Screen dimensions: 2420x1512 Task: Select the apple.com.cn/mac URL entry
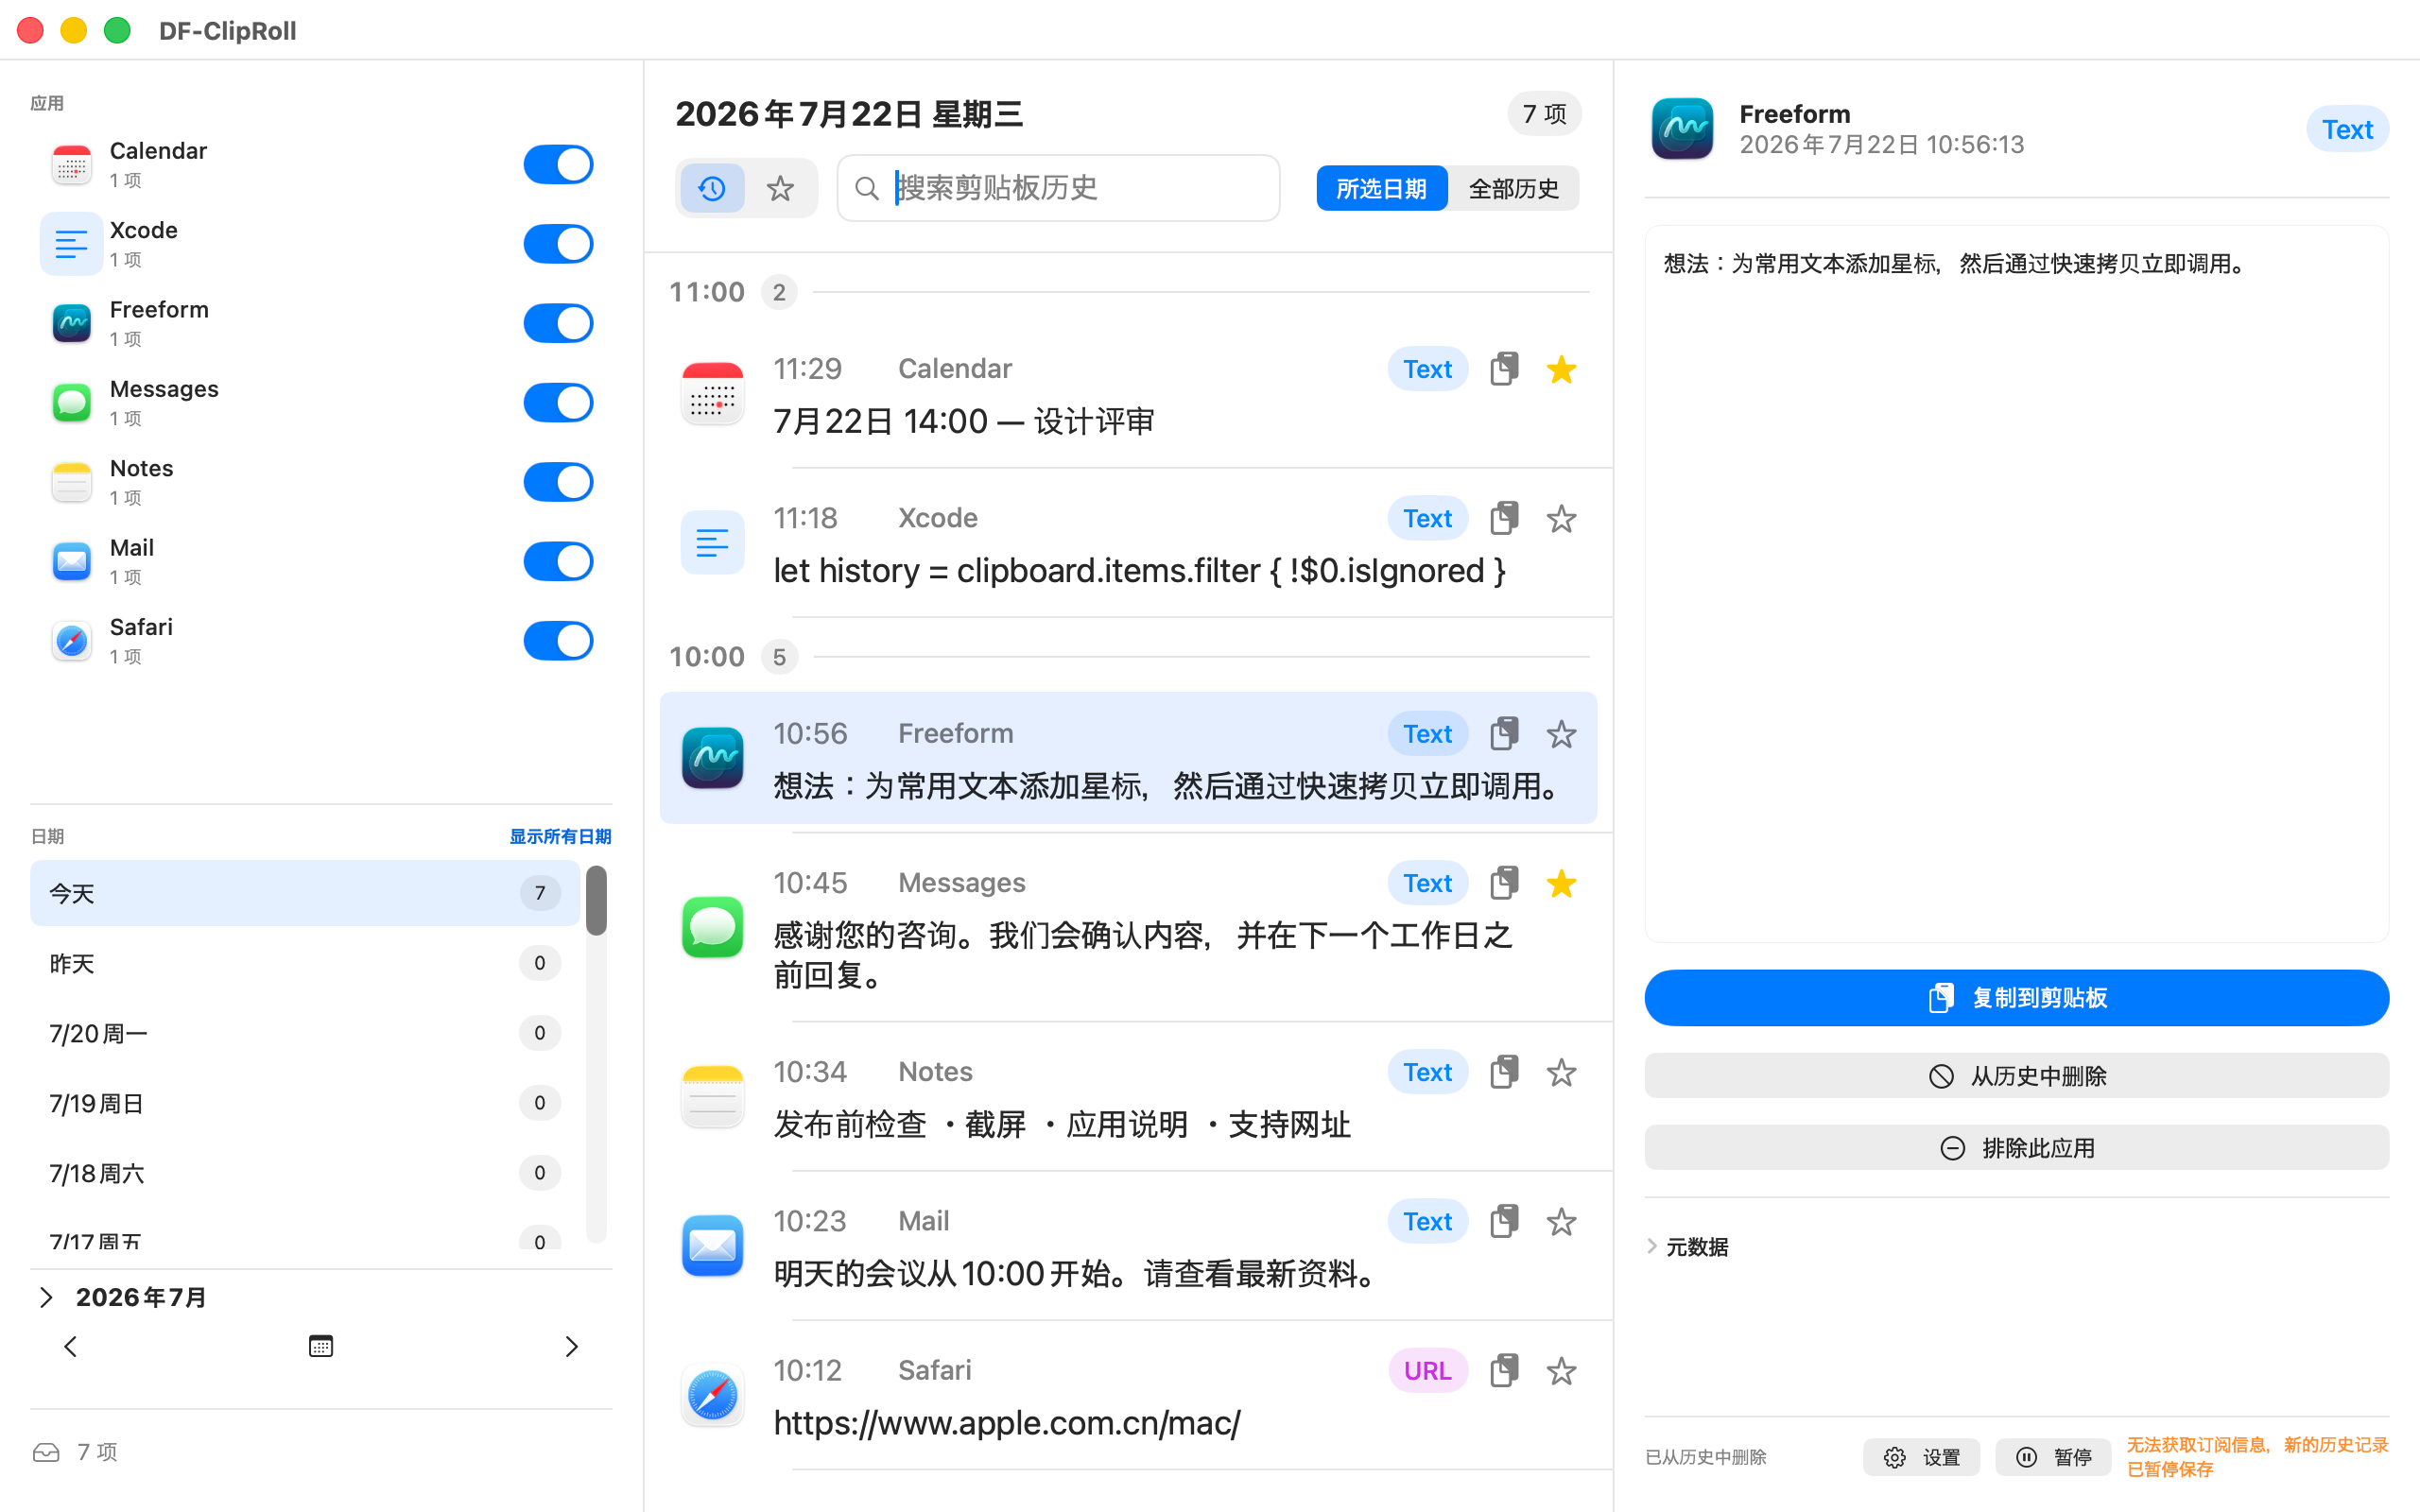(1128, 1396)
